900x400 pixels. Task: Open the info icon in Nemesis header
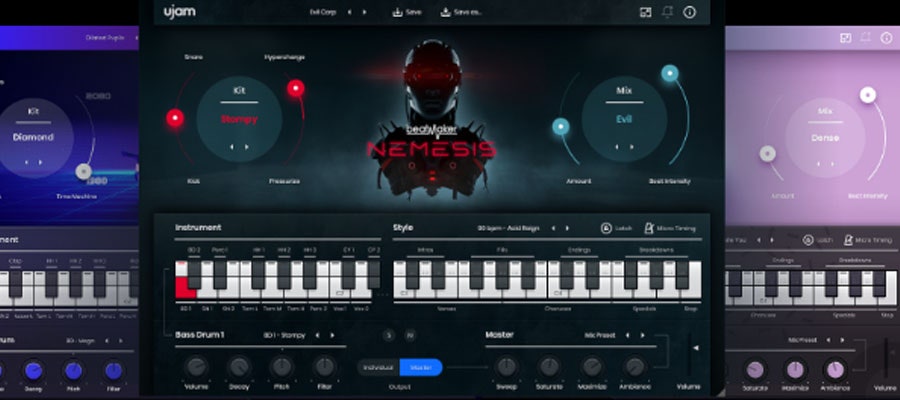click(x=689, y=12)
